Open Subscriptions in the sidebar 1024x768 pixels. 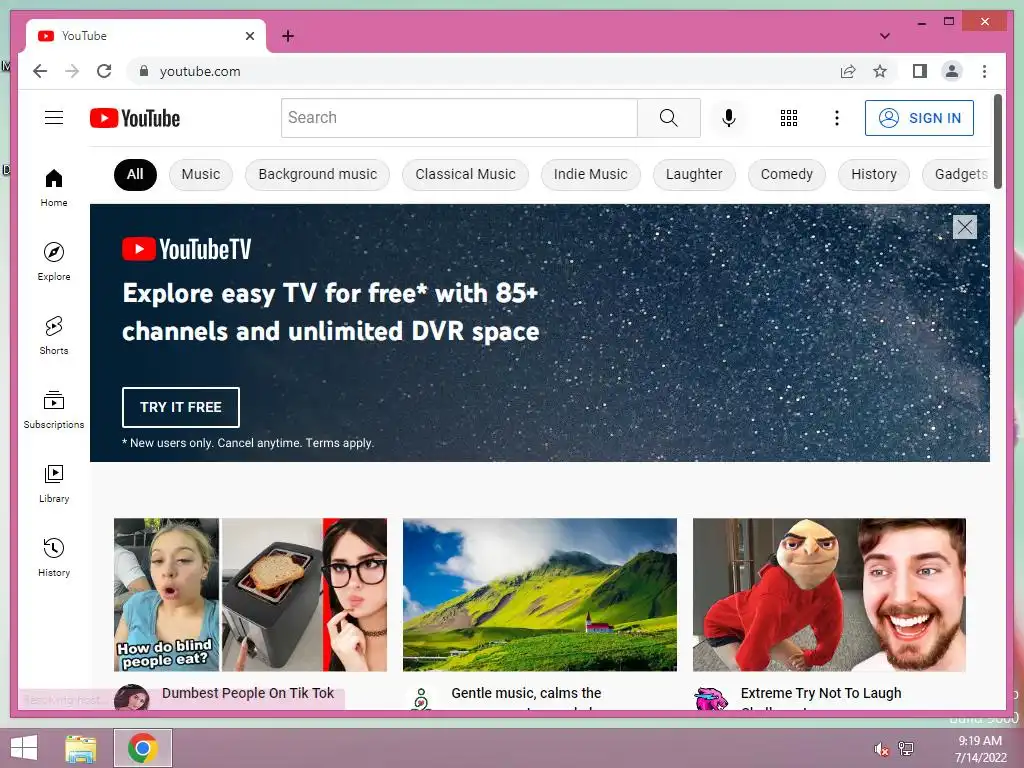point(54,409)
